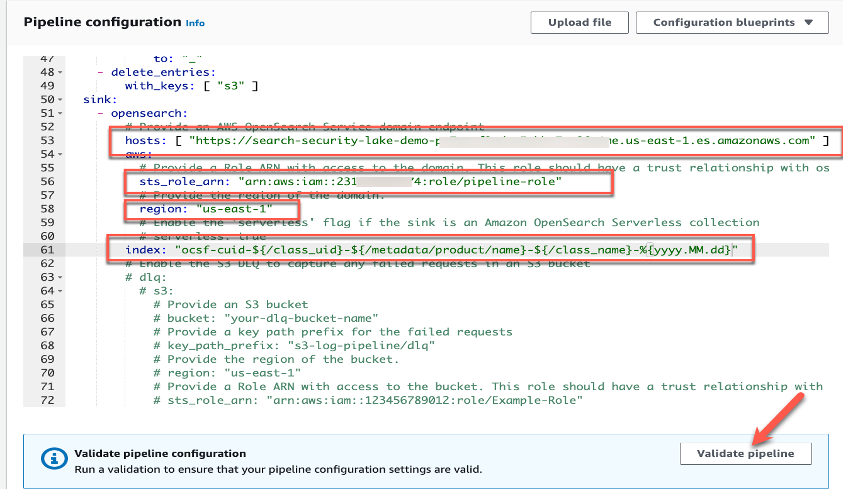The image size is (844, 490).
Task: Open the Info link beside Pipeline configuration
Action: click(x=195, y=23)
